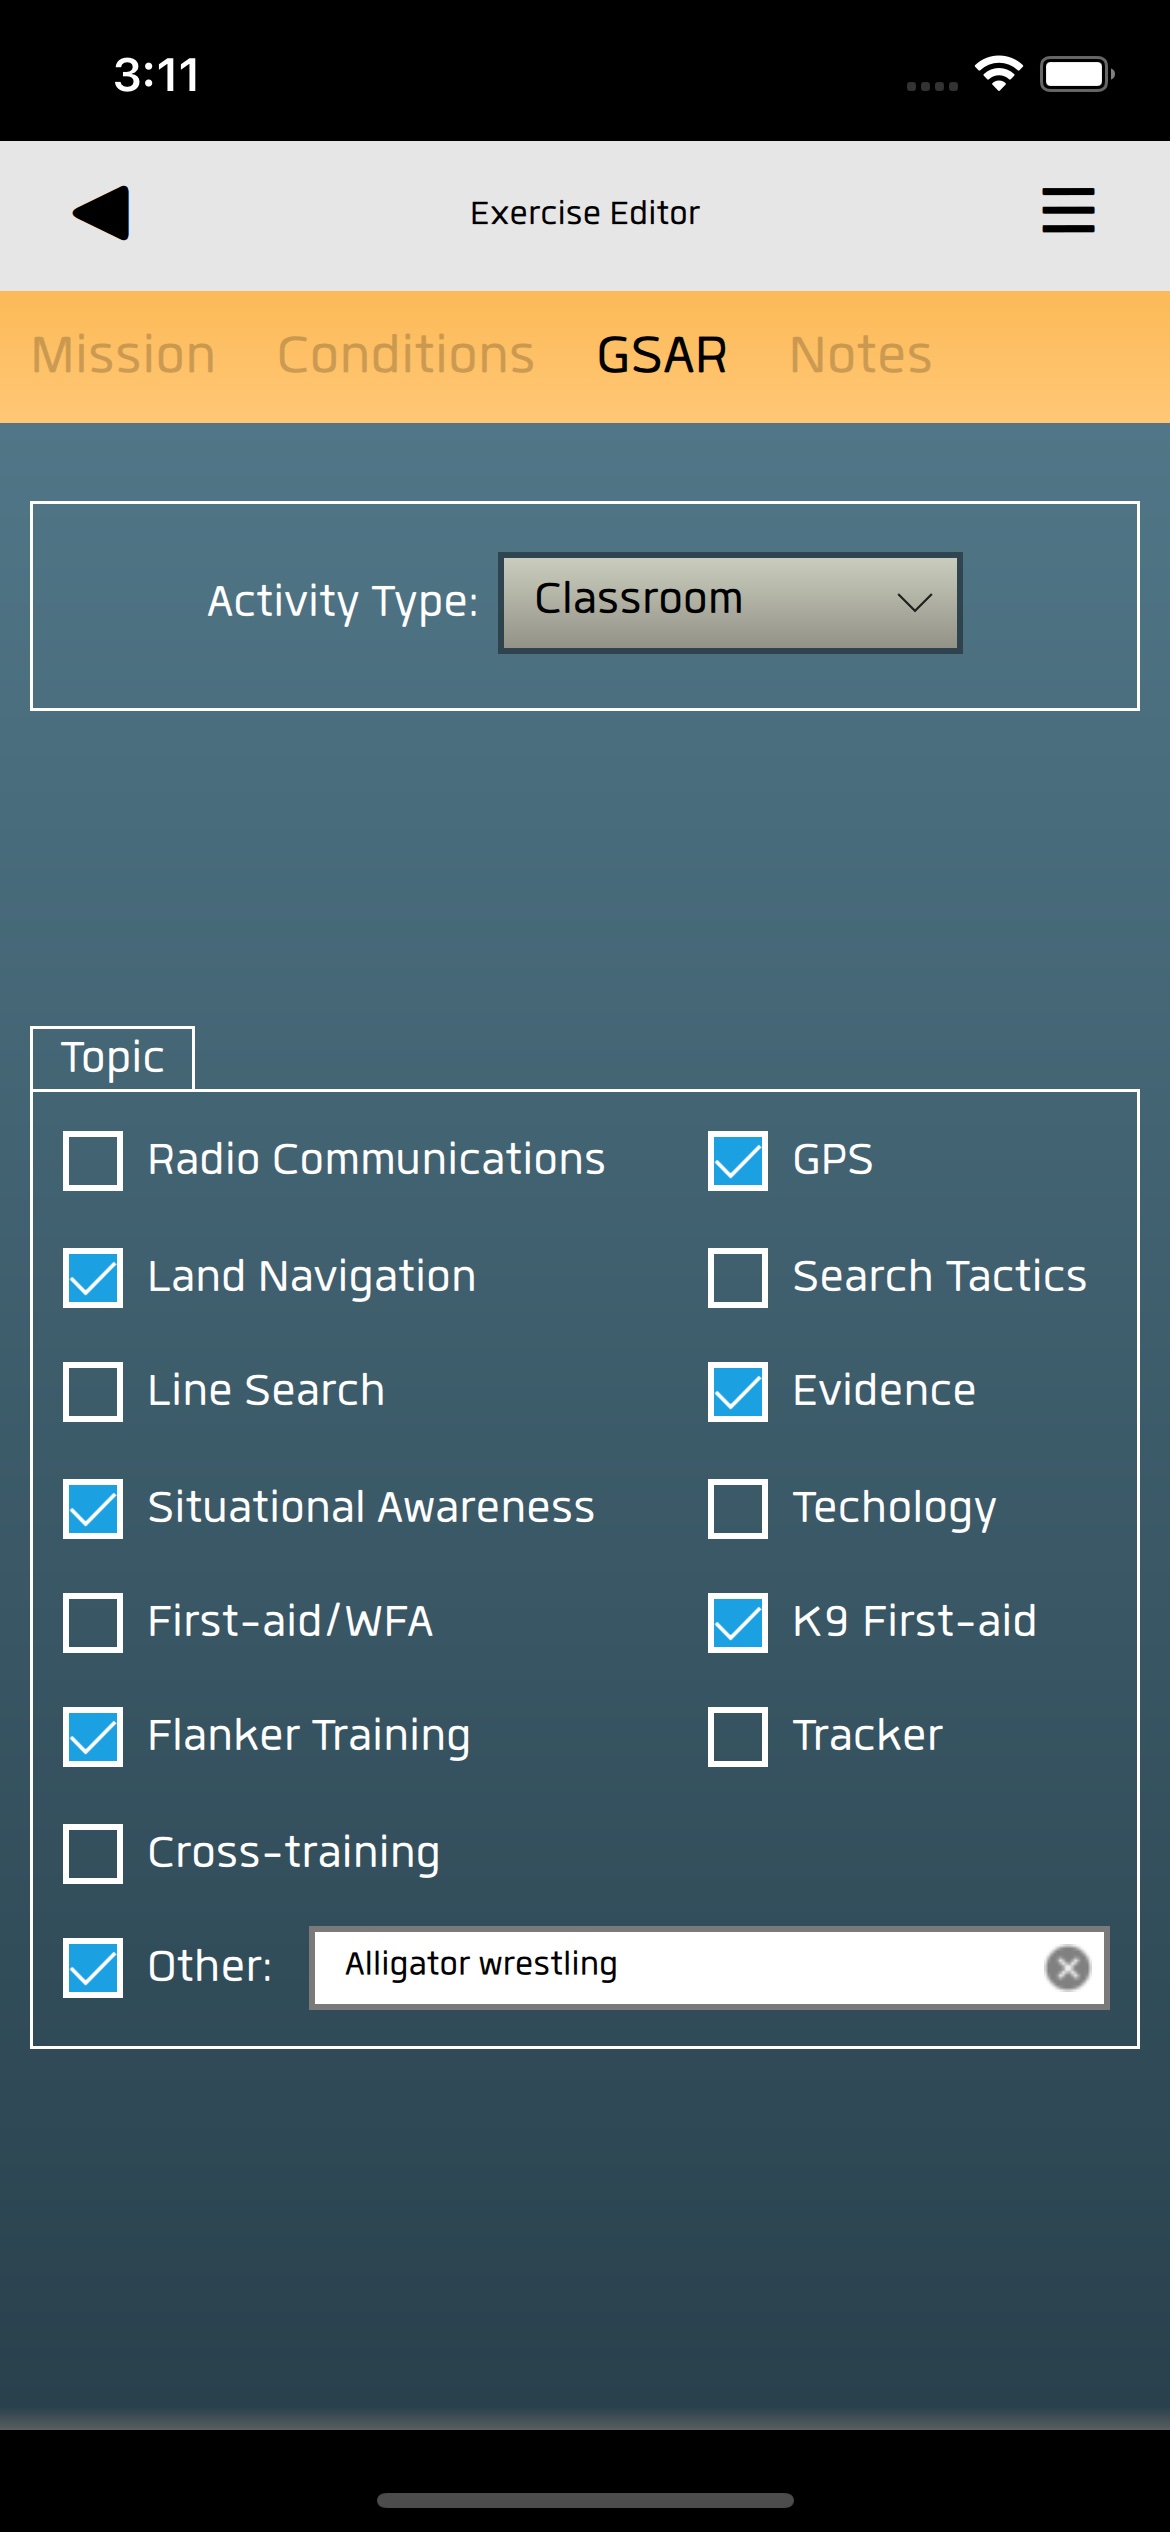The image size is (1170, 2532).
Task: Uncheck the Evidence topic
Action: (x=738, y=1391)
